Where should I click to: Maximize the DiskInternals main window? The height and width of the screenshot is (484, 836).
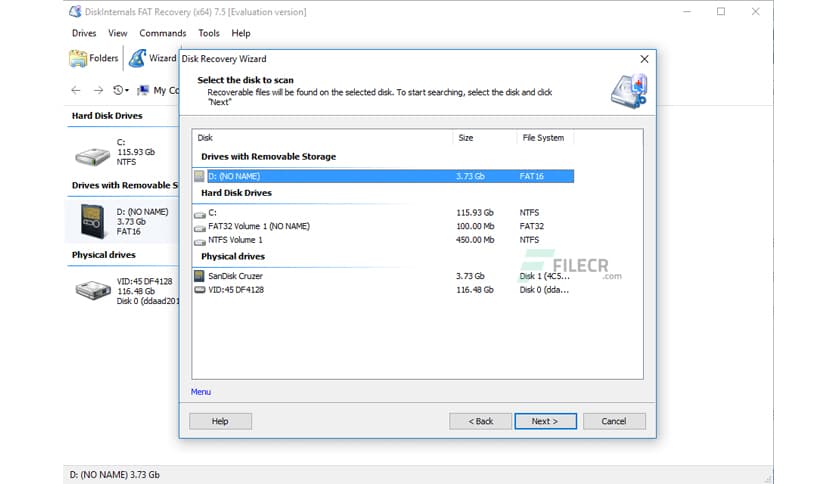click(x=721, y=11)
